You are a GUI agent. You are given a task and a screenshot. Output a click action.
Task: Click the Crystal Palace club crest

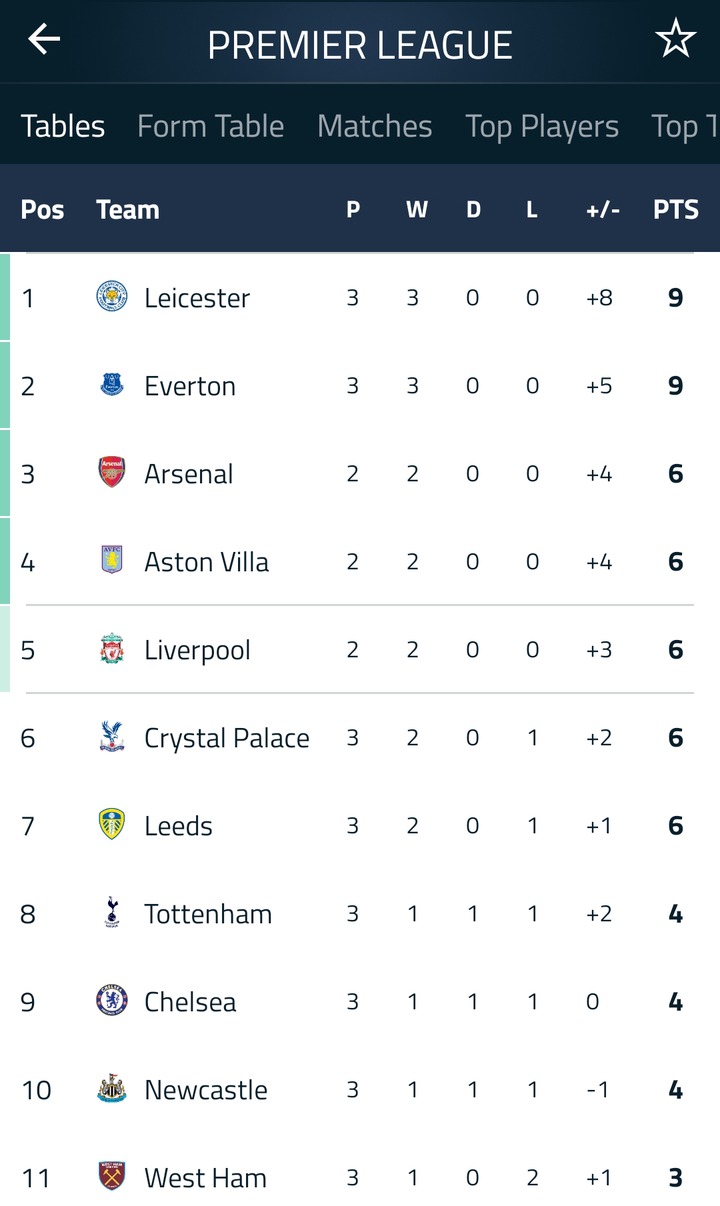pyautogui.click(x=111, y=737)
